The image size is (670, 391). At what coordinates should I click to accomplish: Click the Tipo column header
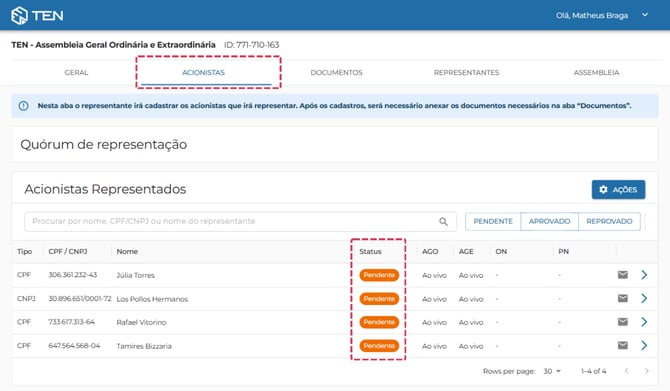(x=24, y=251)
